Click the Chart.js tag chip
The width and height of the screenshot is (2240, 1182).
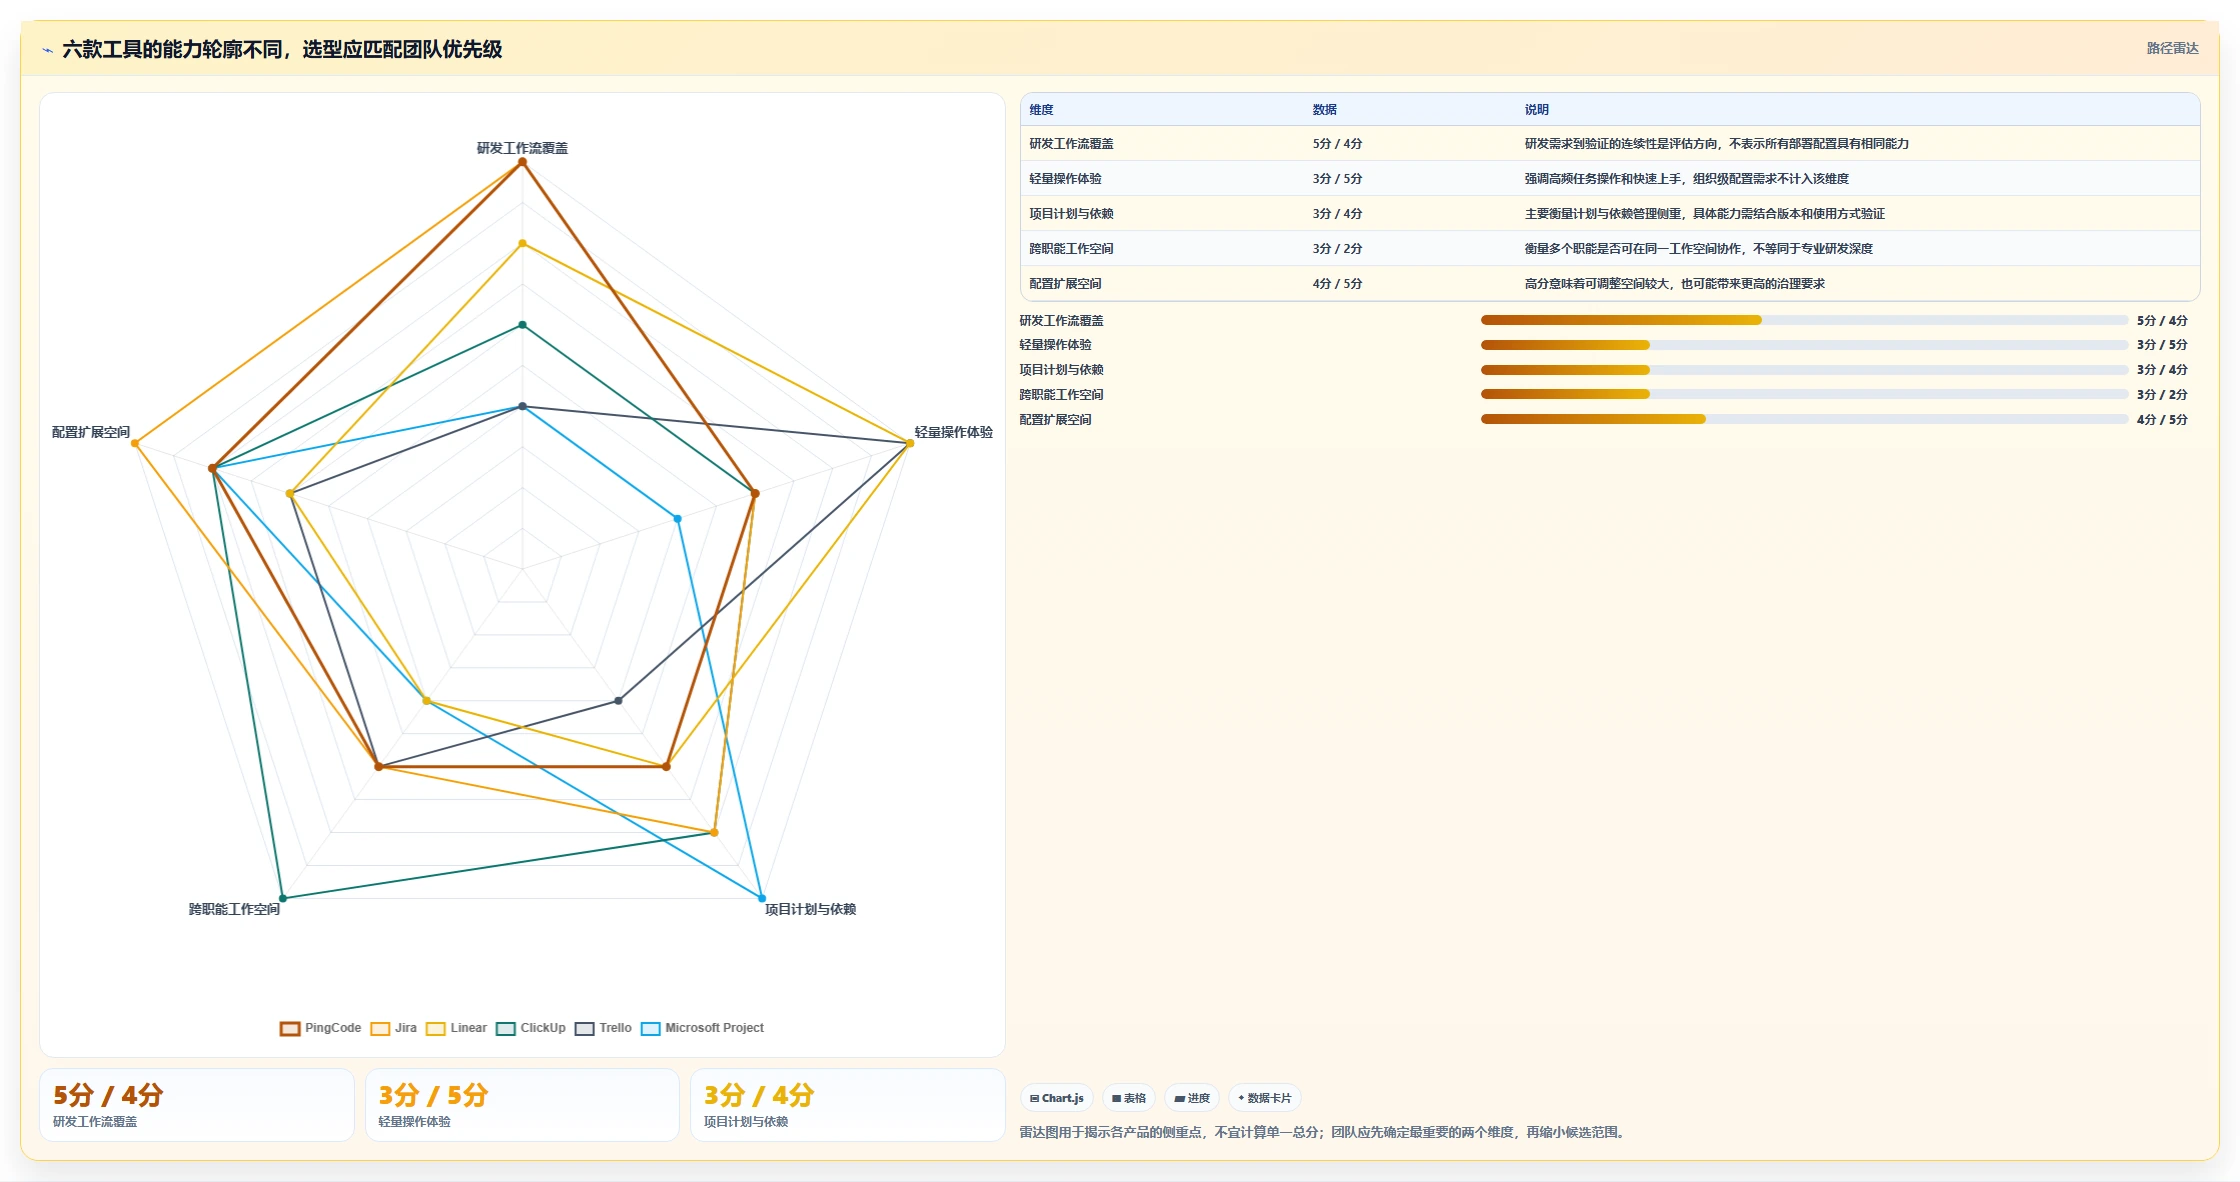click(1057, 1098)
